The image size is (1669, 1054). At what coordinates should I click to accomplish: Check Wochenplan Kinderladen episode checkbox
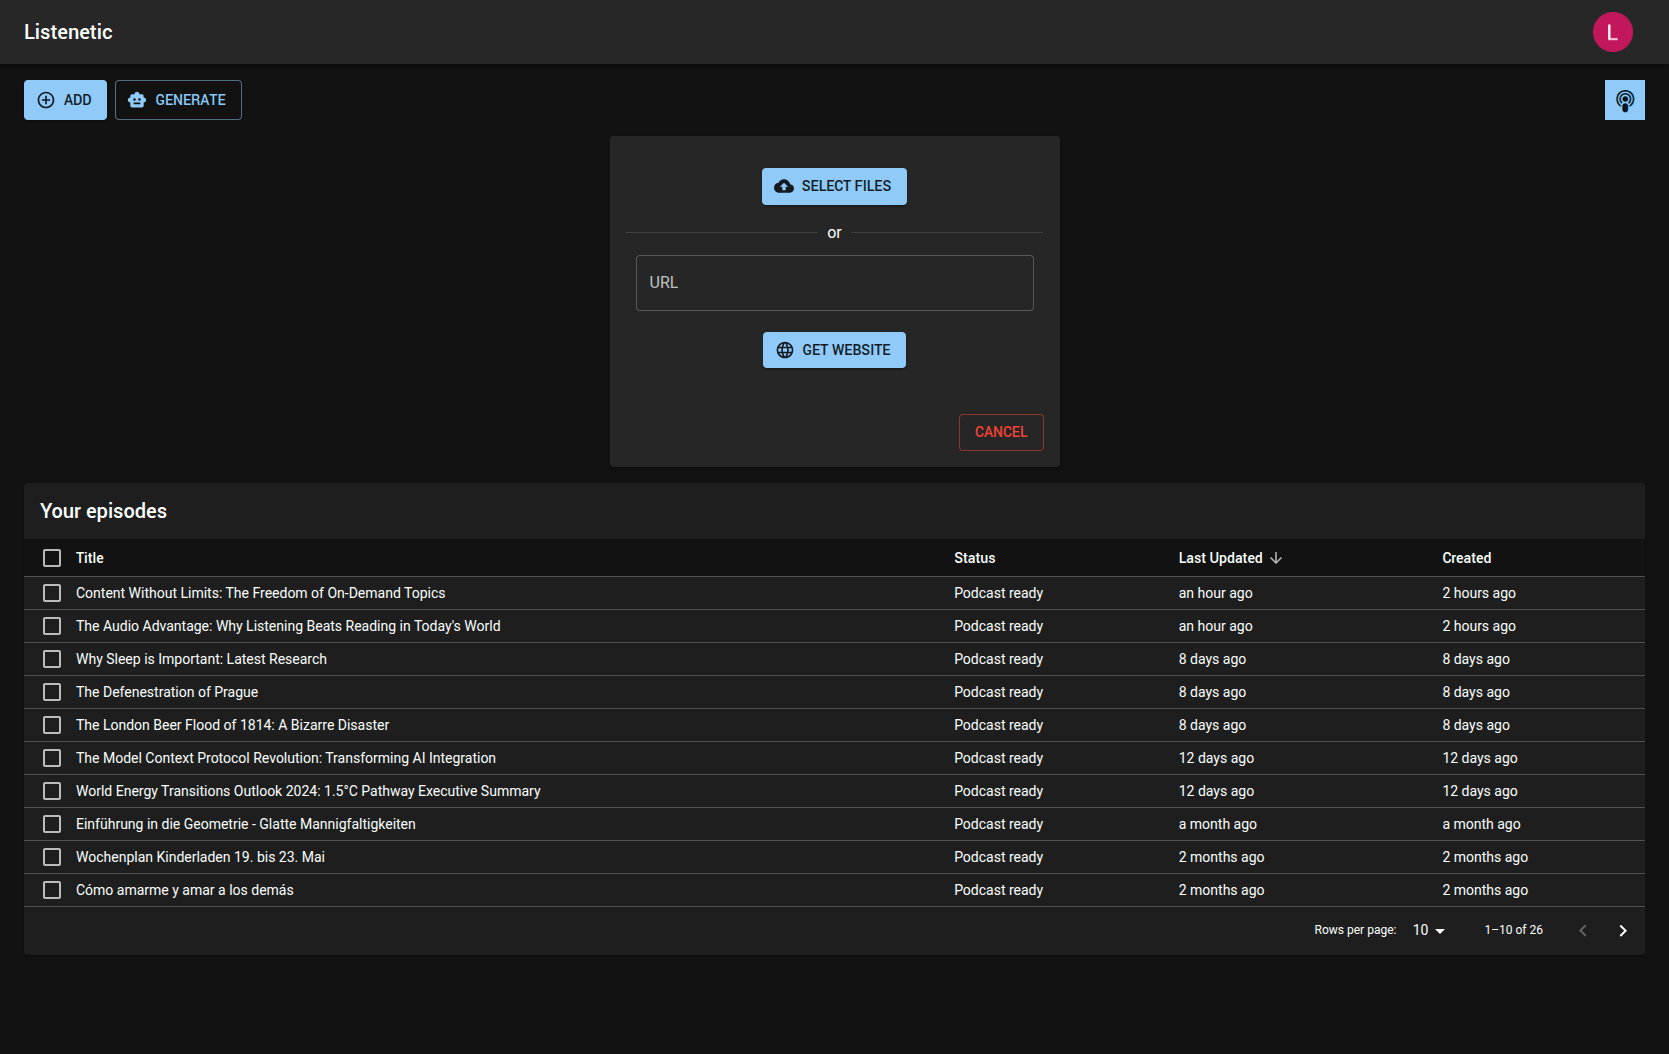click(52, 857)
